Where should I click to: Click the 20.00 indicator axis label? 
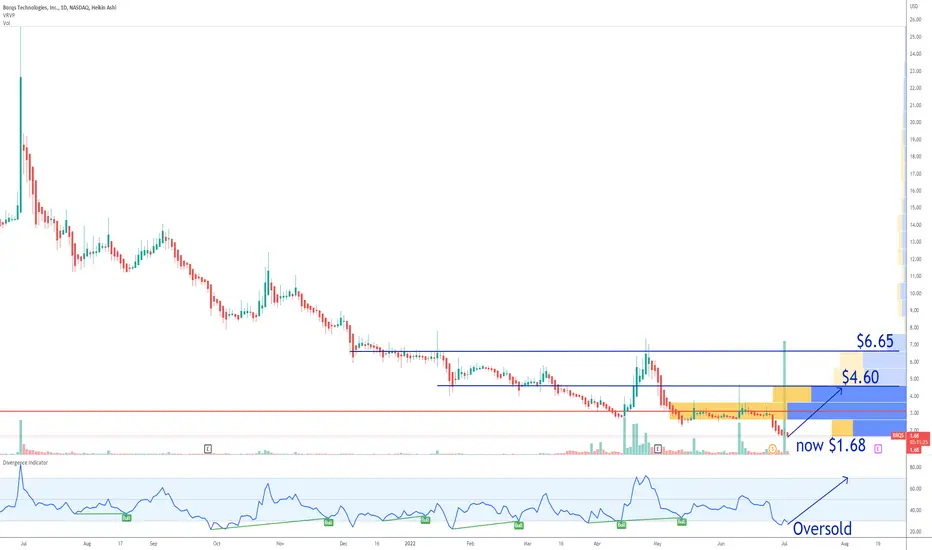click(915, 532)
